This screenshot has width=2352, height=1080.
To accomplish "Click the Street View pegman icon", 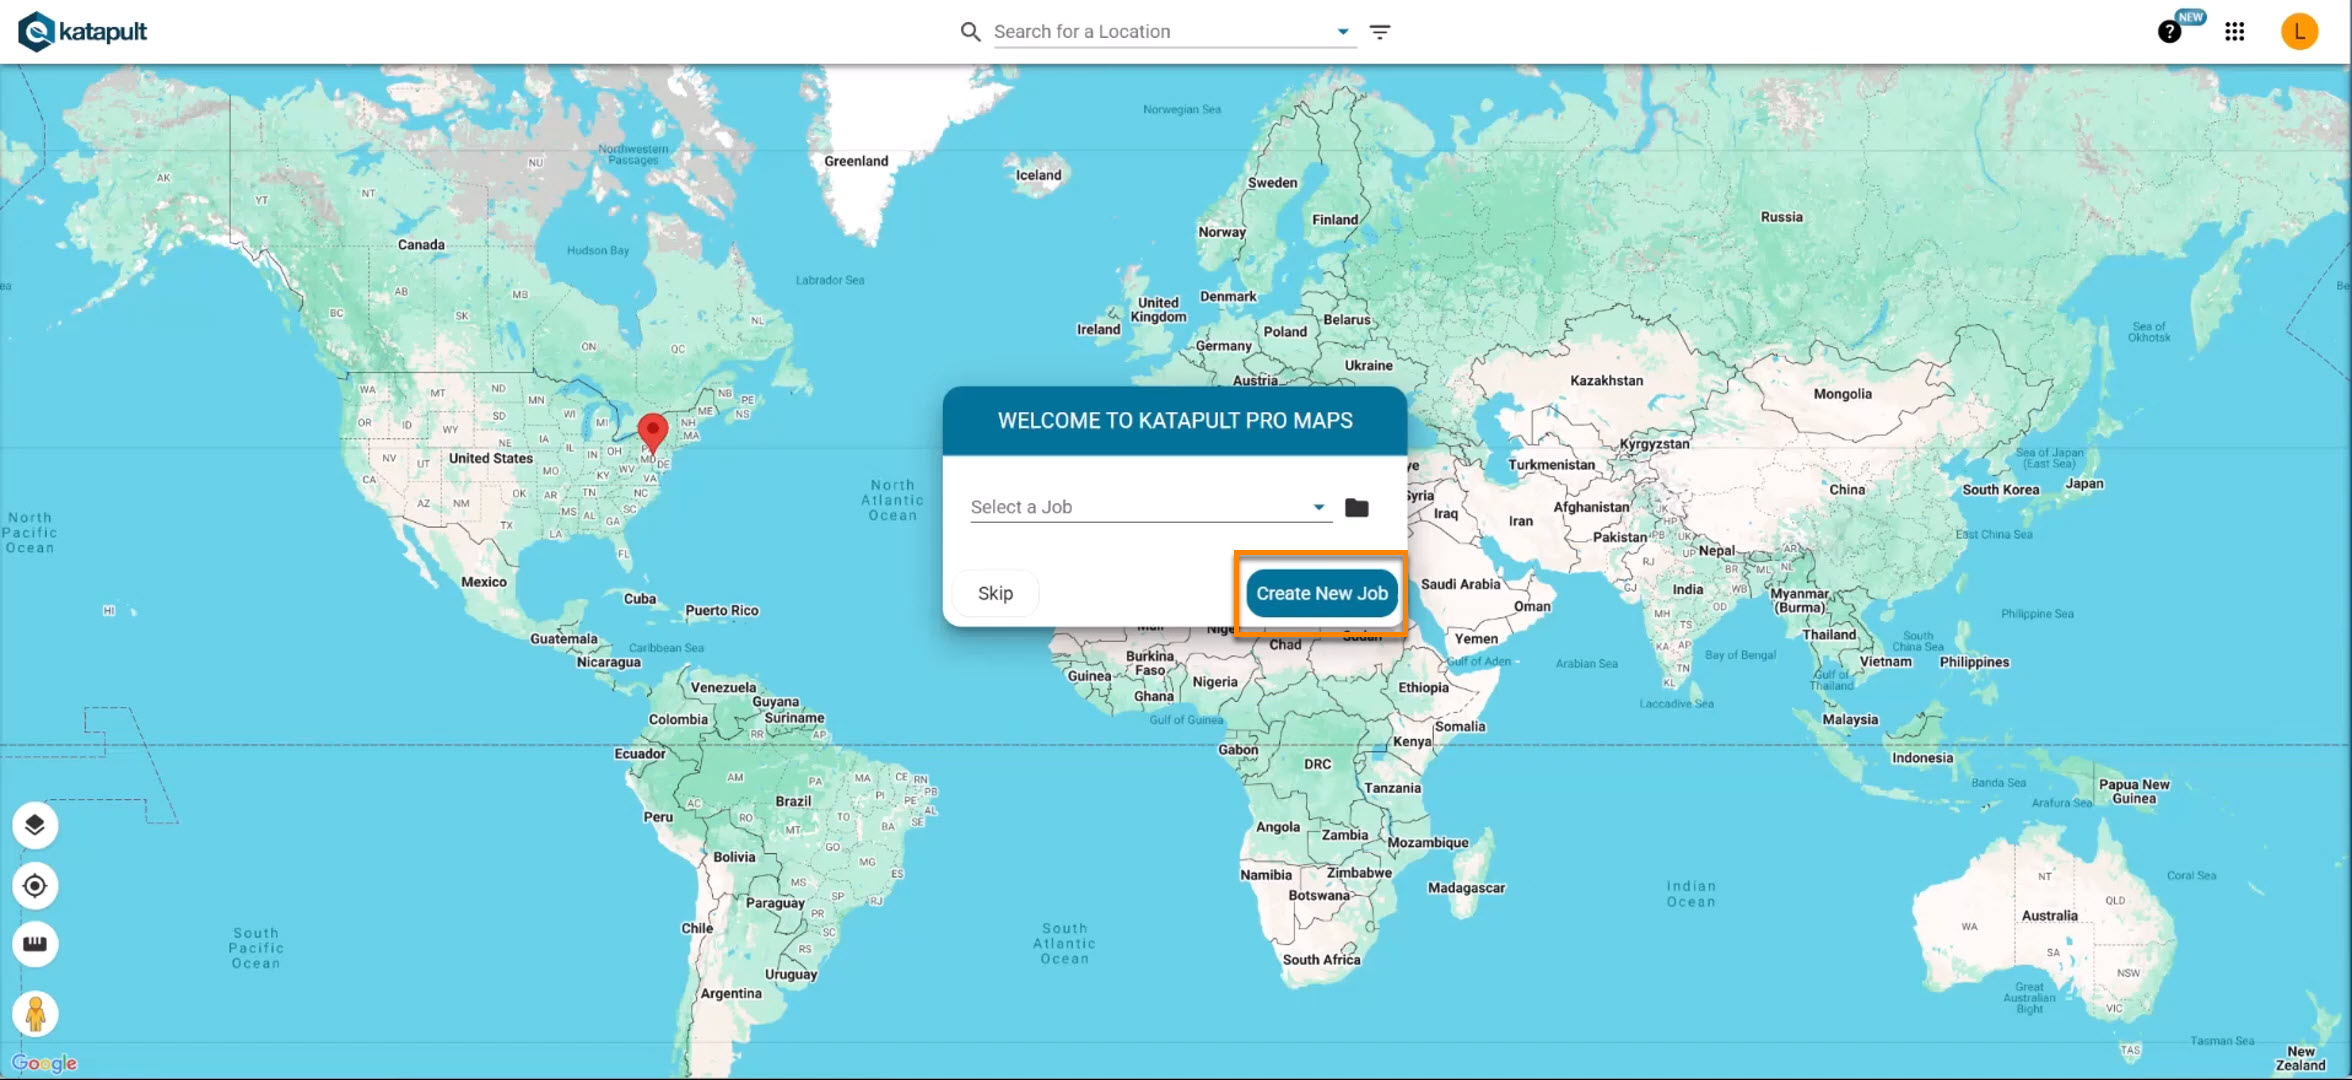I will tap(35, 1013).
